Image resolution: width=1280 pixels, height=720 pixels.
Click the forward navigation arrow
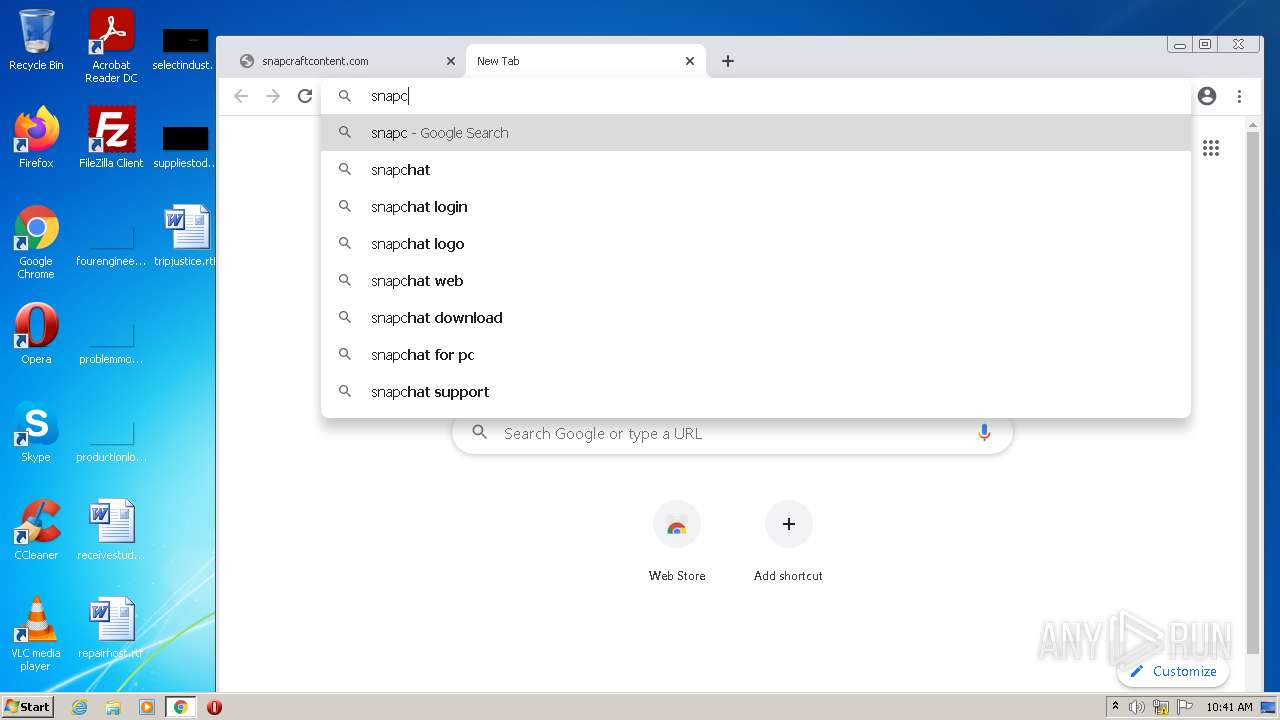273,96
